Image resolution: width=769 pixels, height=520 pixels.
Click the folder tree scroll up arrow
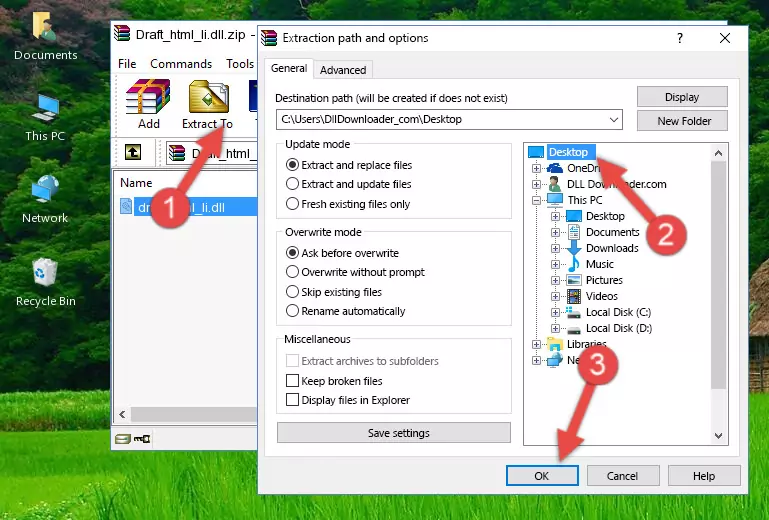point(718,153)
